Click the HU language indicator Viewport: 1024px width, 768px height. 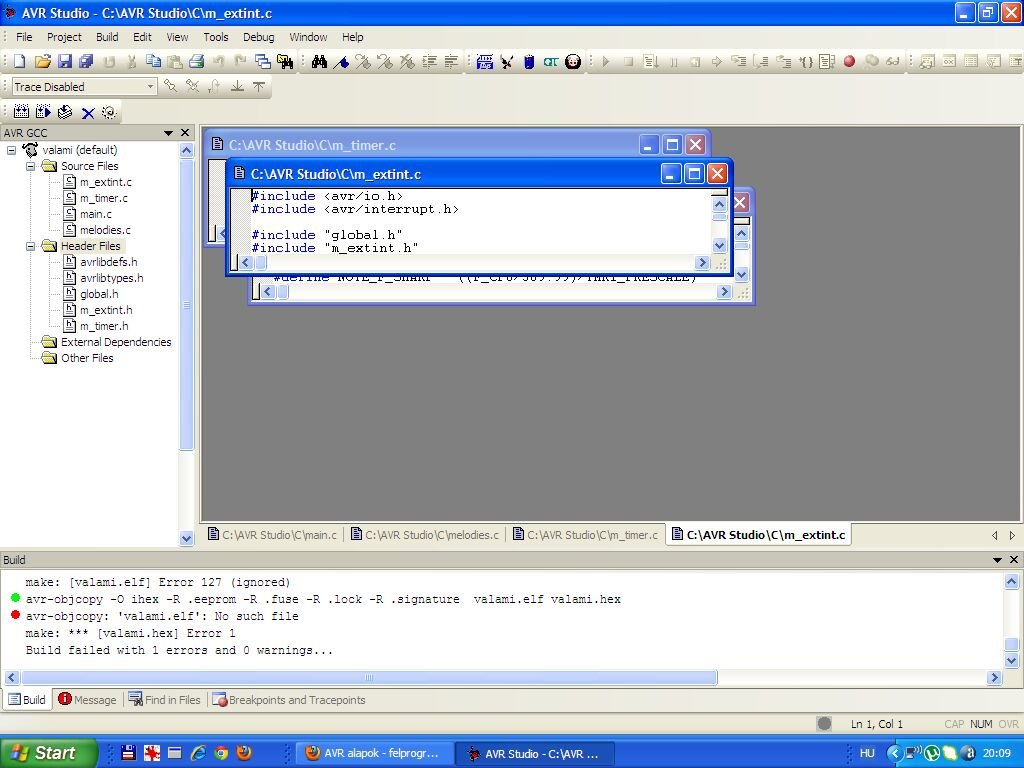coord(867,753)
